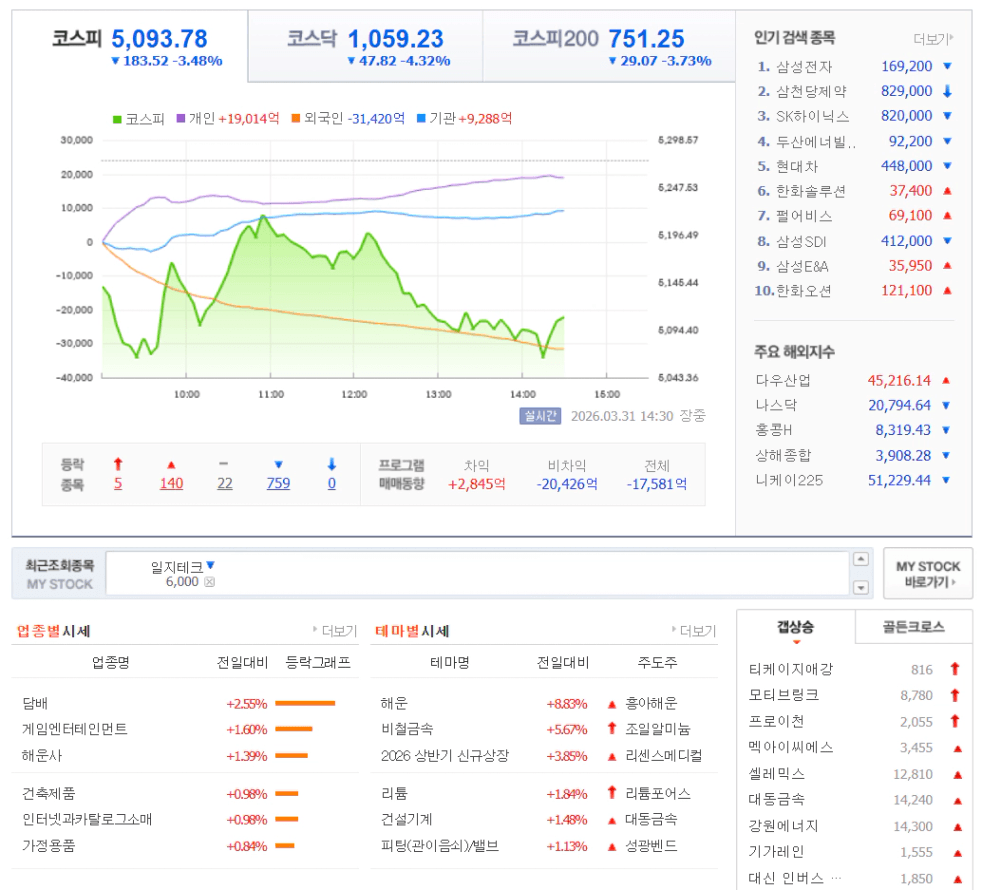Click 일지테크 recent stock name
This screenshot has height=890, width=982.
[x=177, y=567]
